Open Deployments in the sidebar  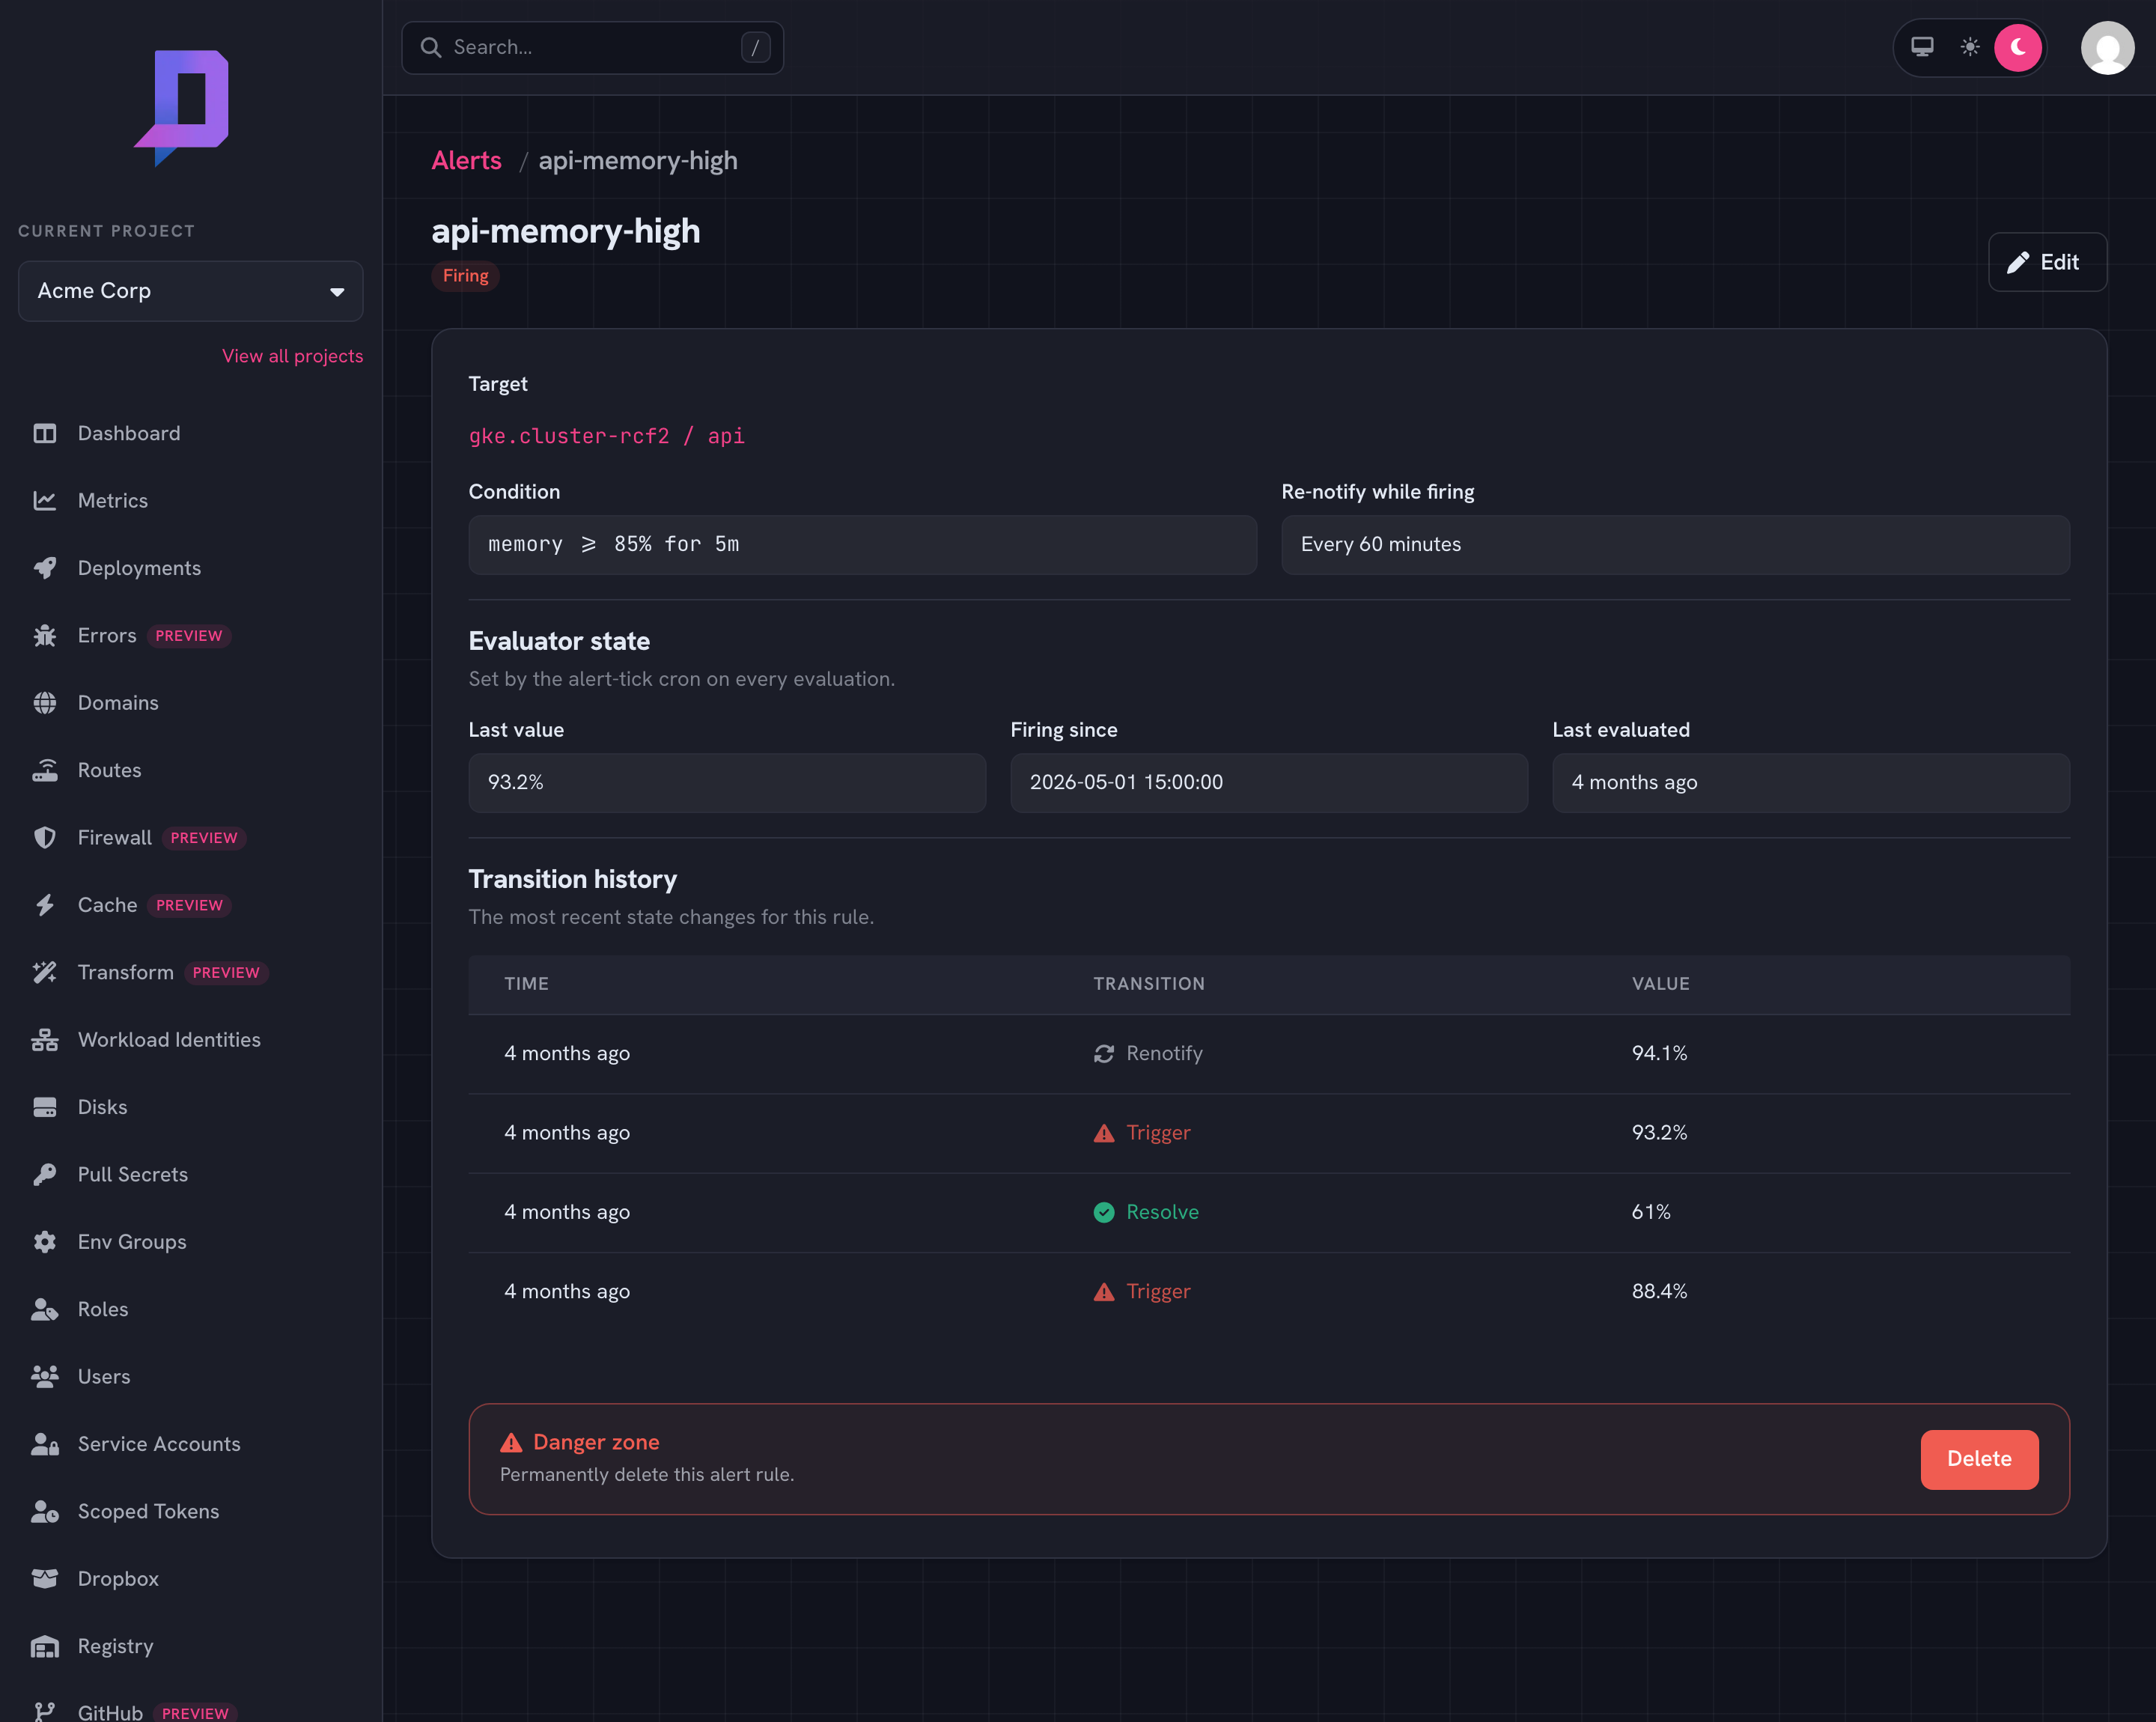coord(139,568)
